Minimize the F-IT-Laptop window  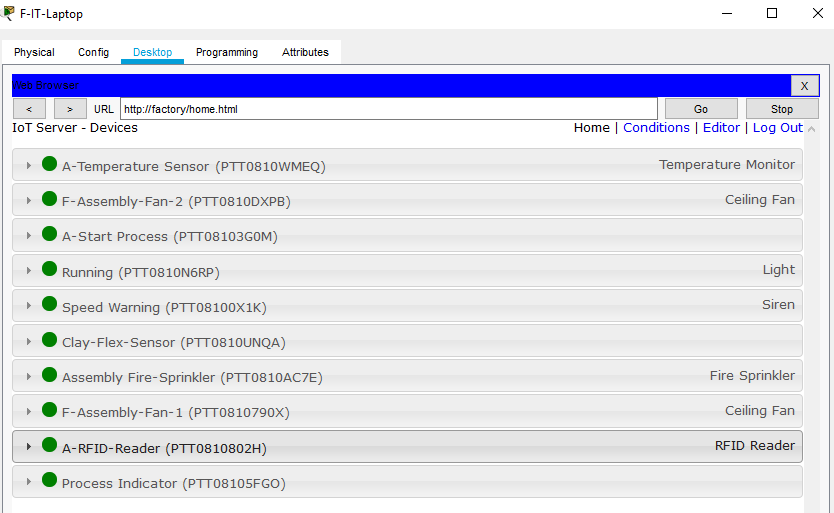(x=727, y=13)
